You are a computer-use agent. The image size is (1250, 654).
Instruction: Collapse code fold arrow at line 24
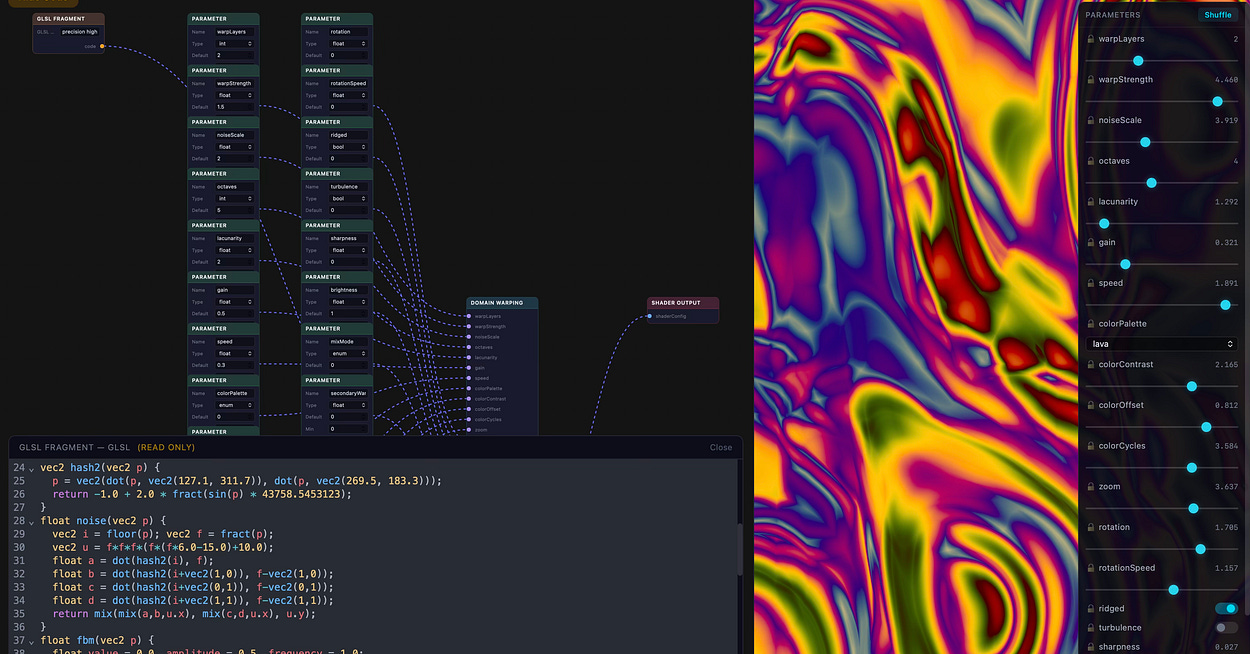tap(31, 468)
